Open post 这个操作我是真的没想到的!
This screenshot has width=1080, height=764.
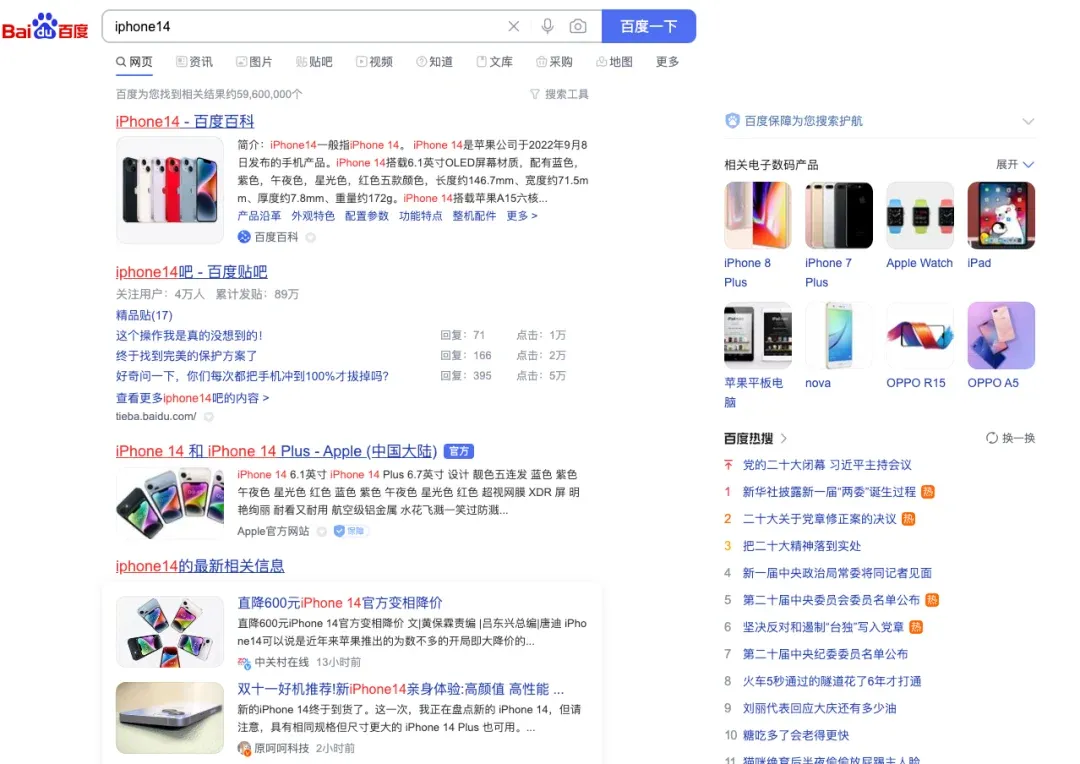[x=189, y=335]
